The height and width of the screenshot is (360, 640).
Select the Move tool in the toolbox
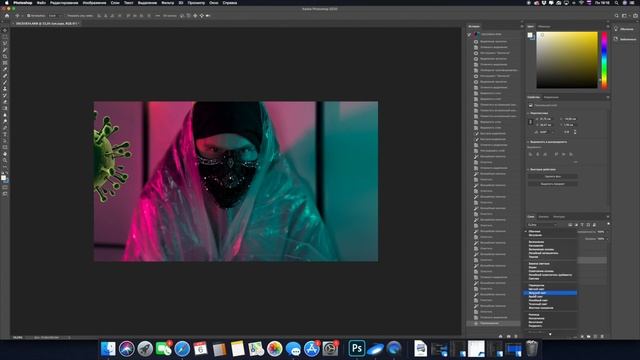pyautogui.click(x=5, y=30)
